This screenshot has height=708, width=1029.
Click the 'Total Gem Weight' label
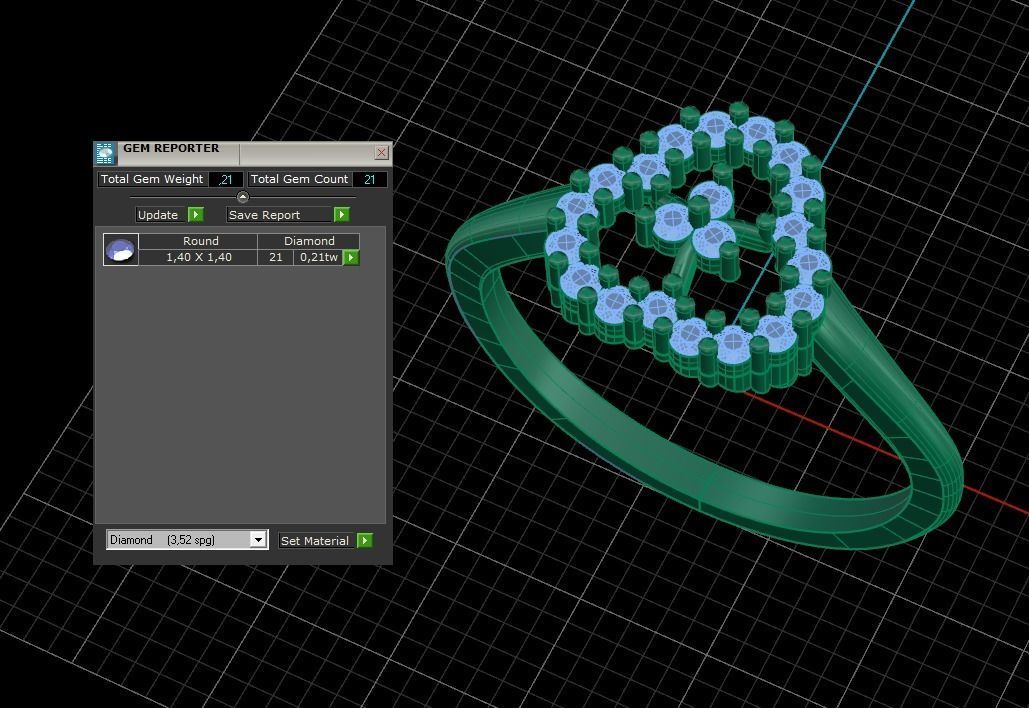(x=152, y=179)
